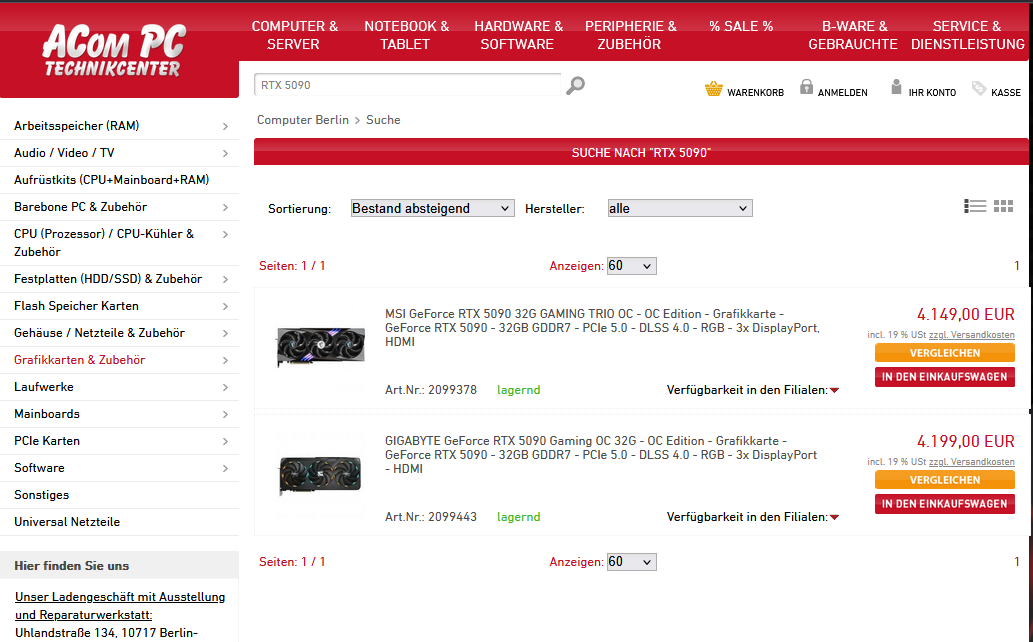Open Peripherie & Zubehör menu

(x=630, y=35)
